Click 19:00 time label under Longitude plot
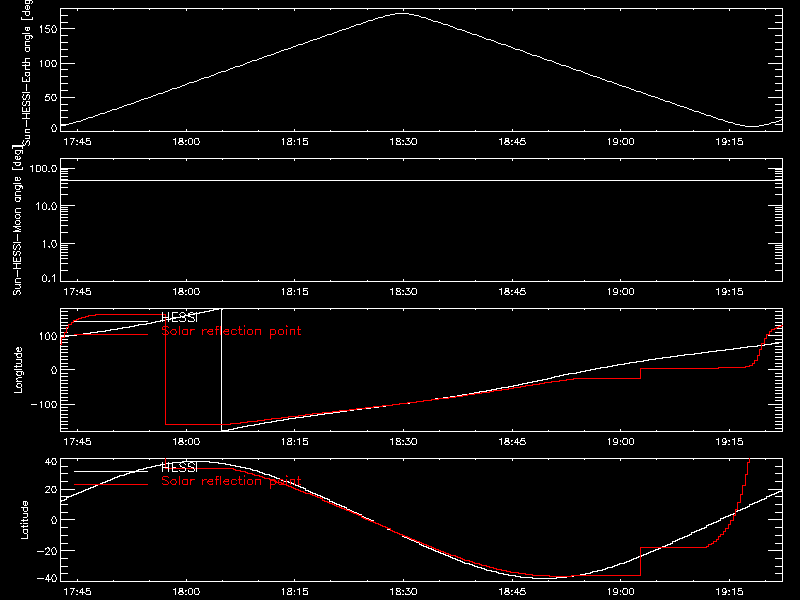 [x=621, y=441]
